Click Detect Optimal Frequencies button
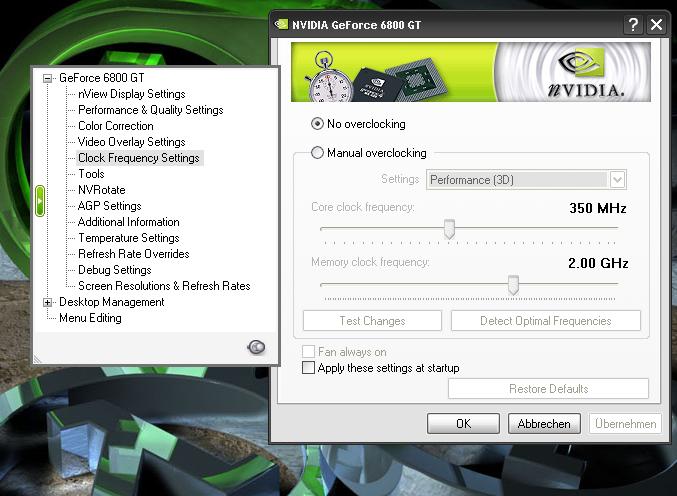 point(546,321)
